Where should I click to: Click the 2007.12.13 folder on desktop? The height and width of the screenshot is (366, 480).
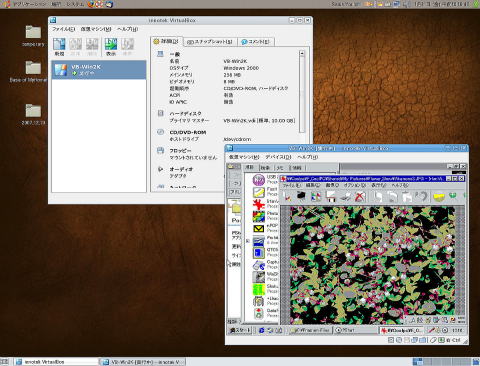coord(33,114)
